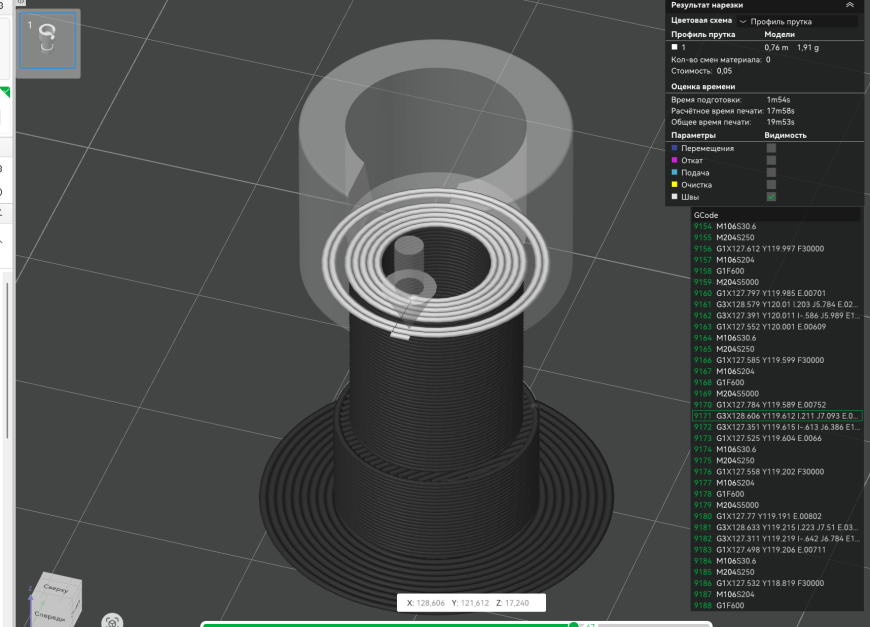Select highlighted G-code line 9171

pyautogui.click(x=777, y=416)
